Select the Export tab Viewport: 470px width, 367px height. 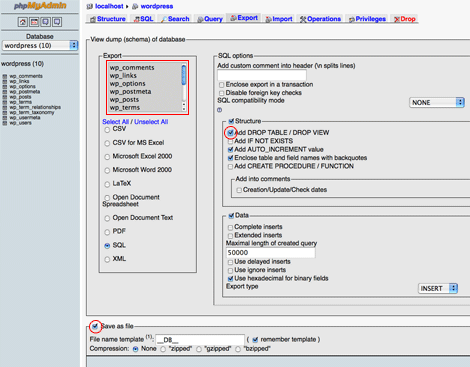click(244, 18)
